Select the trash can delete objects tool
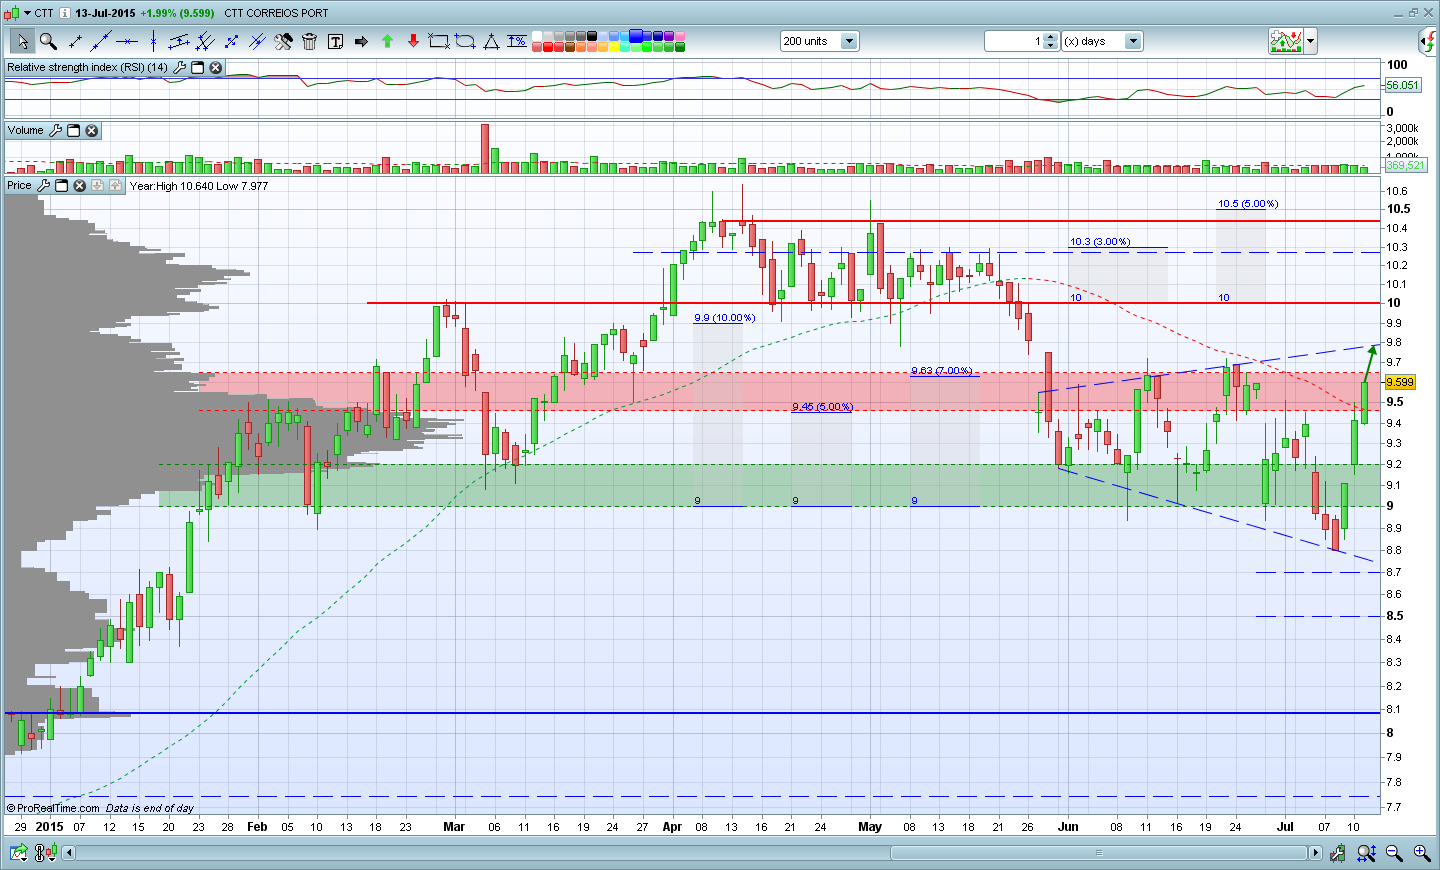 [309, 41]
